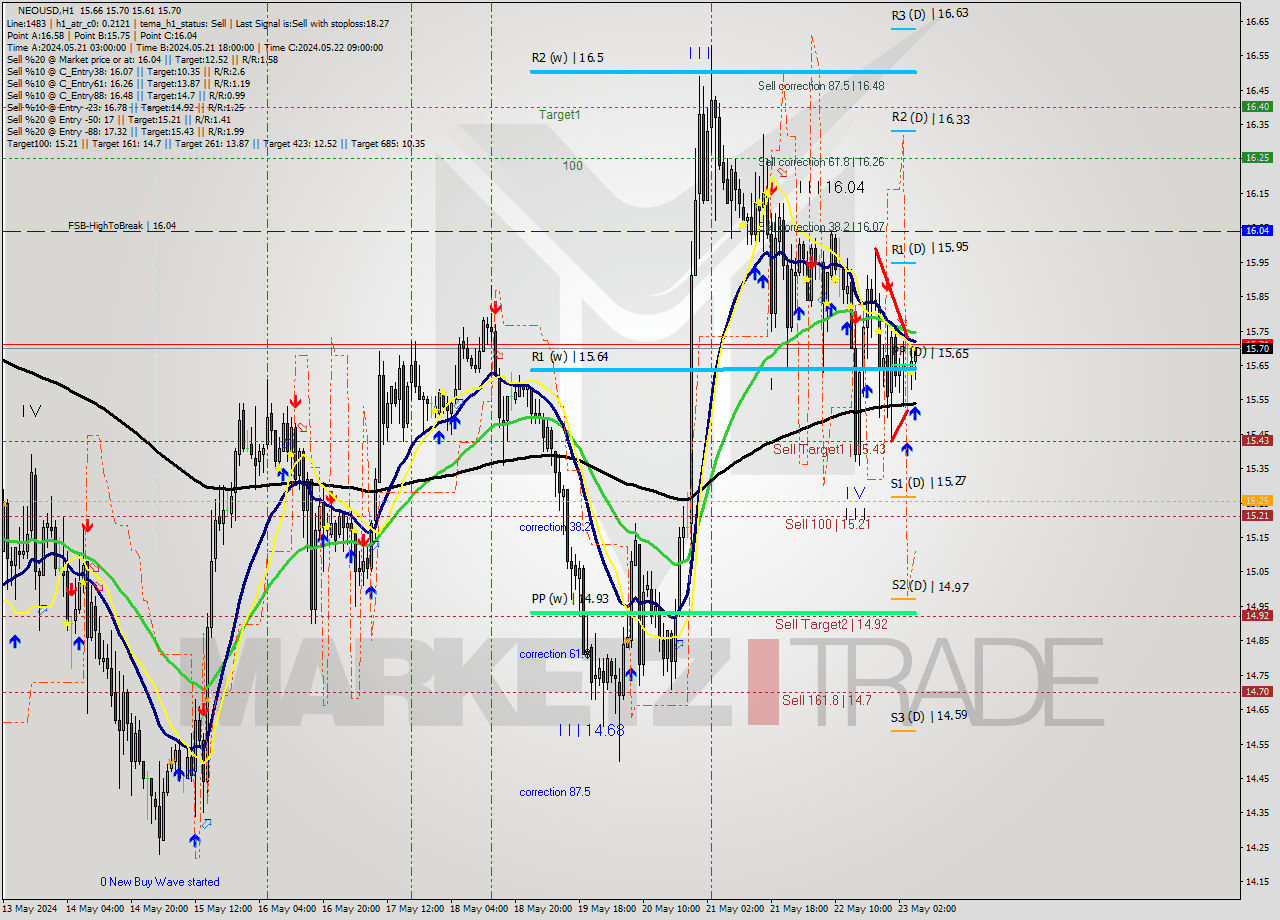This screenshot has height=920, width=1280.
Task: Click the 'Sell 100 | 15.21' label
Action: coord(827,524)
